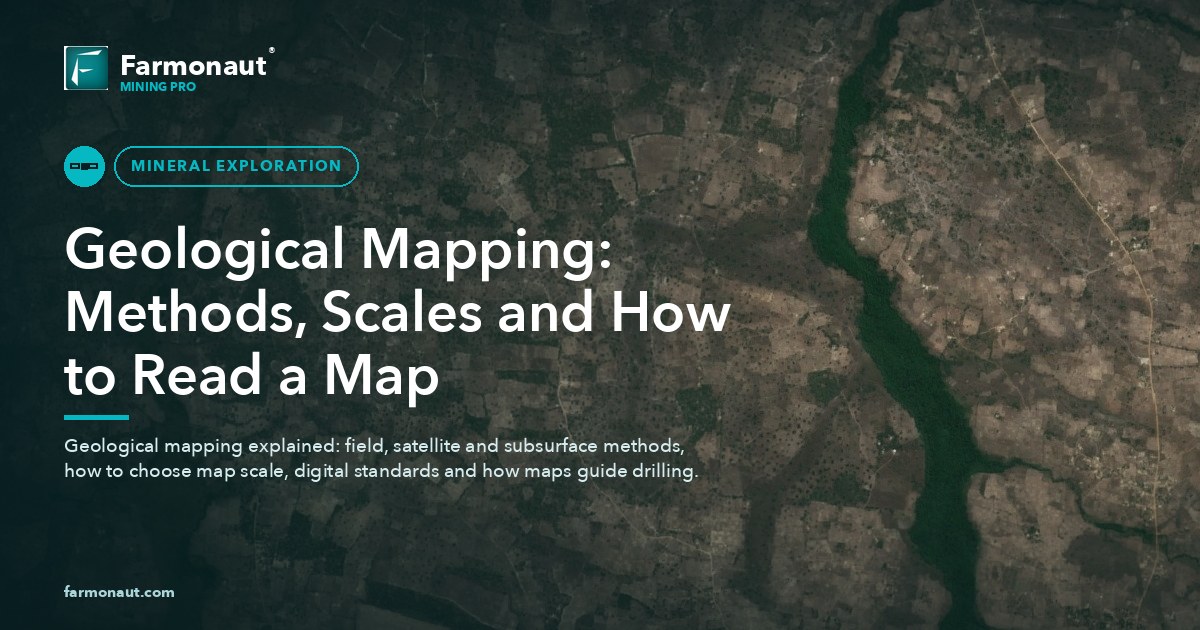Click the Geological Mapping headline
The height and width of the screenshot is (630, 1200).
tap(397, 312)
